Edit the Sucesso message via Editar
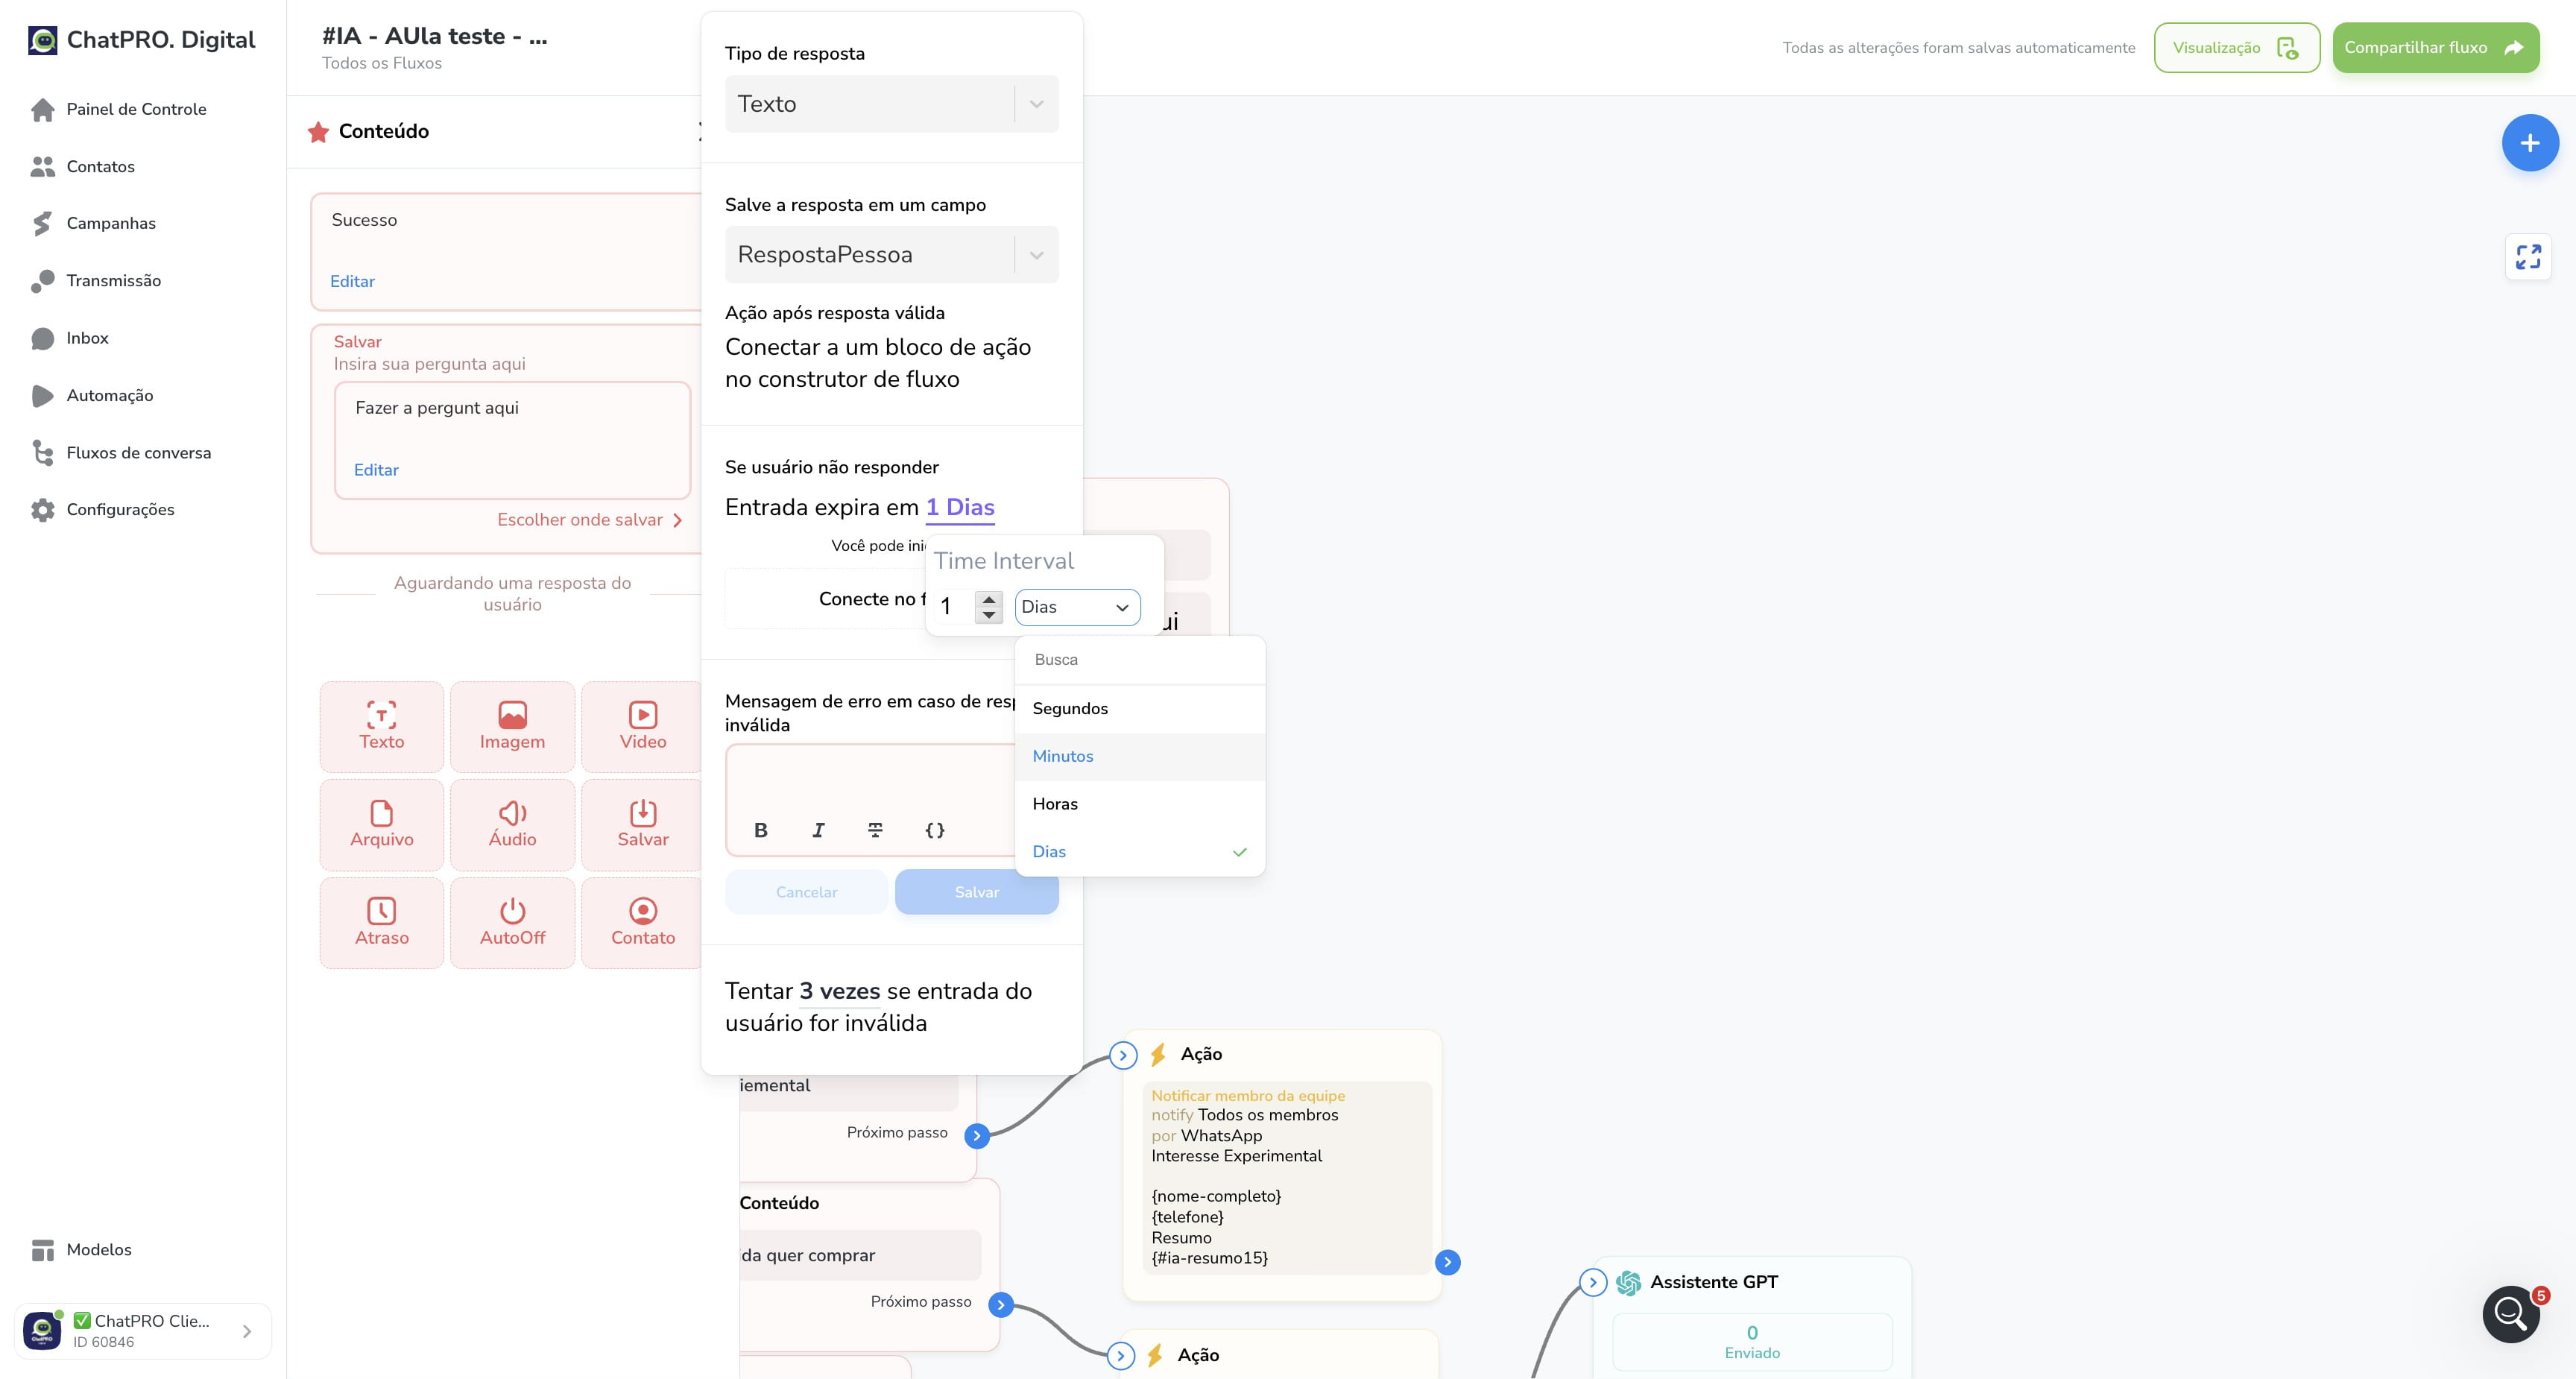Image resolution: width=2576 pixels, height=1379 pixels. point(352,281)
